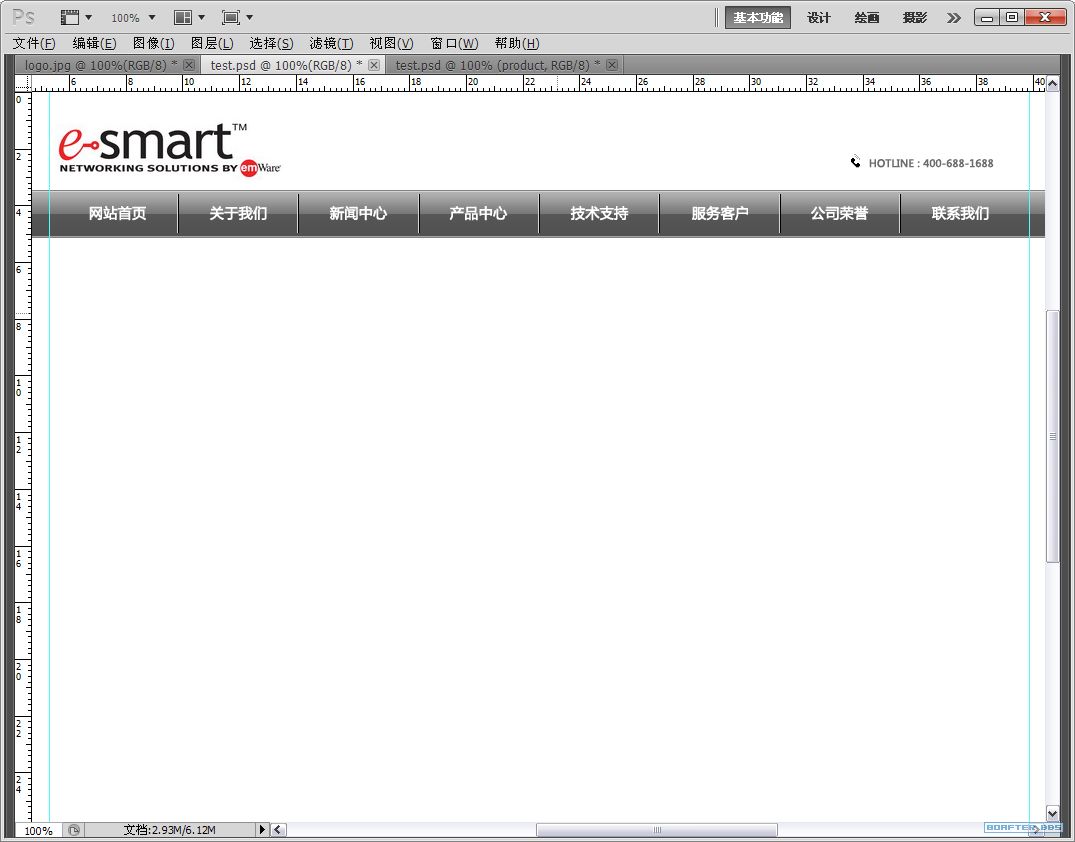The height and width of the screenshot is (842, 1075).
Task: Switch to the 摄影 workspace
Action: [915, 17]
